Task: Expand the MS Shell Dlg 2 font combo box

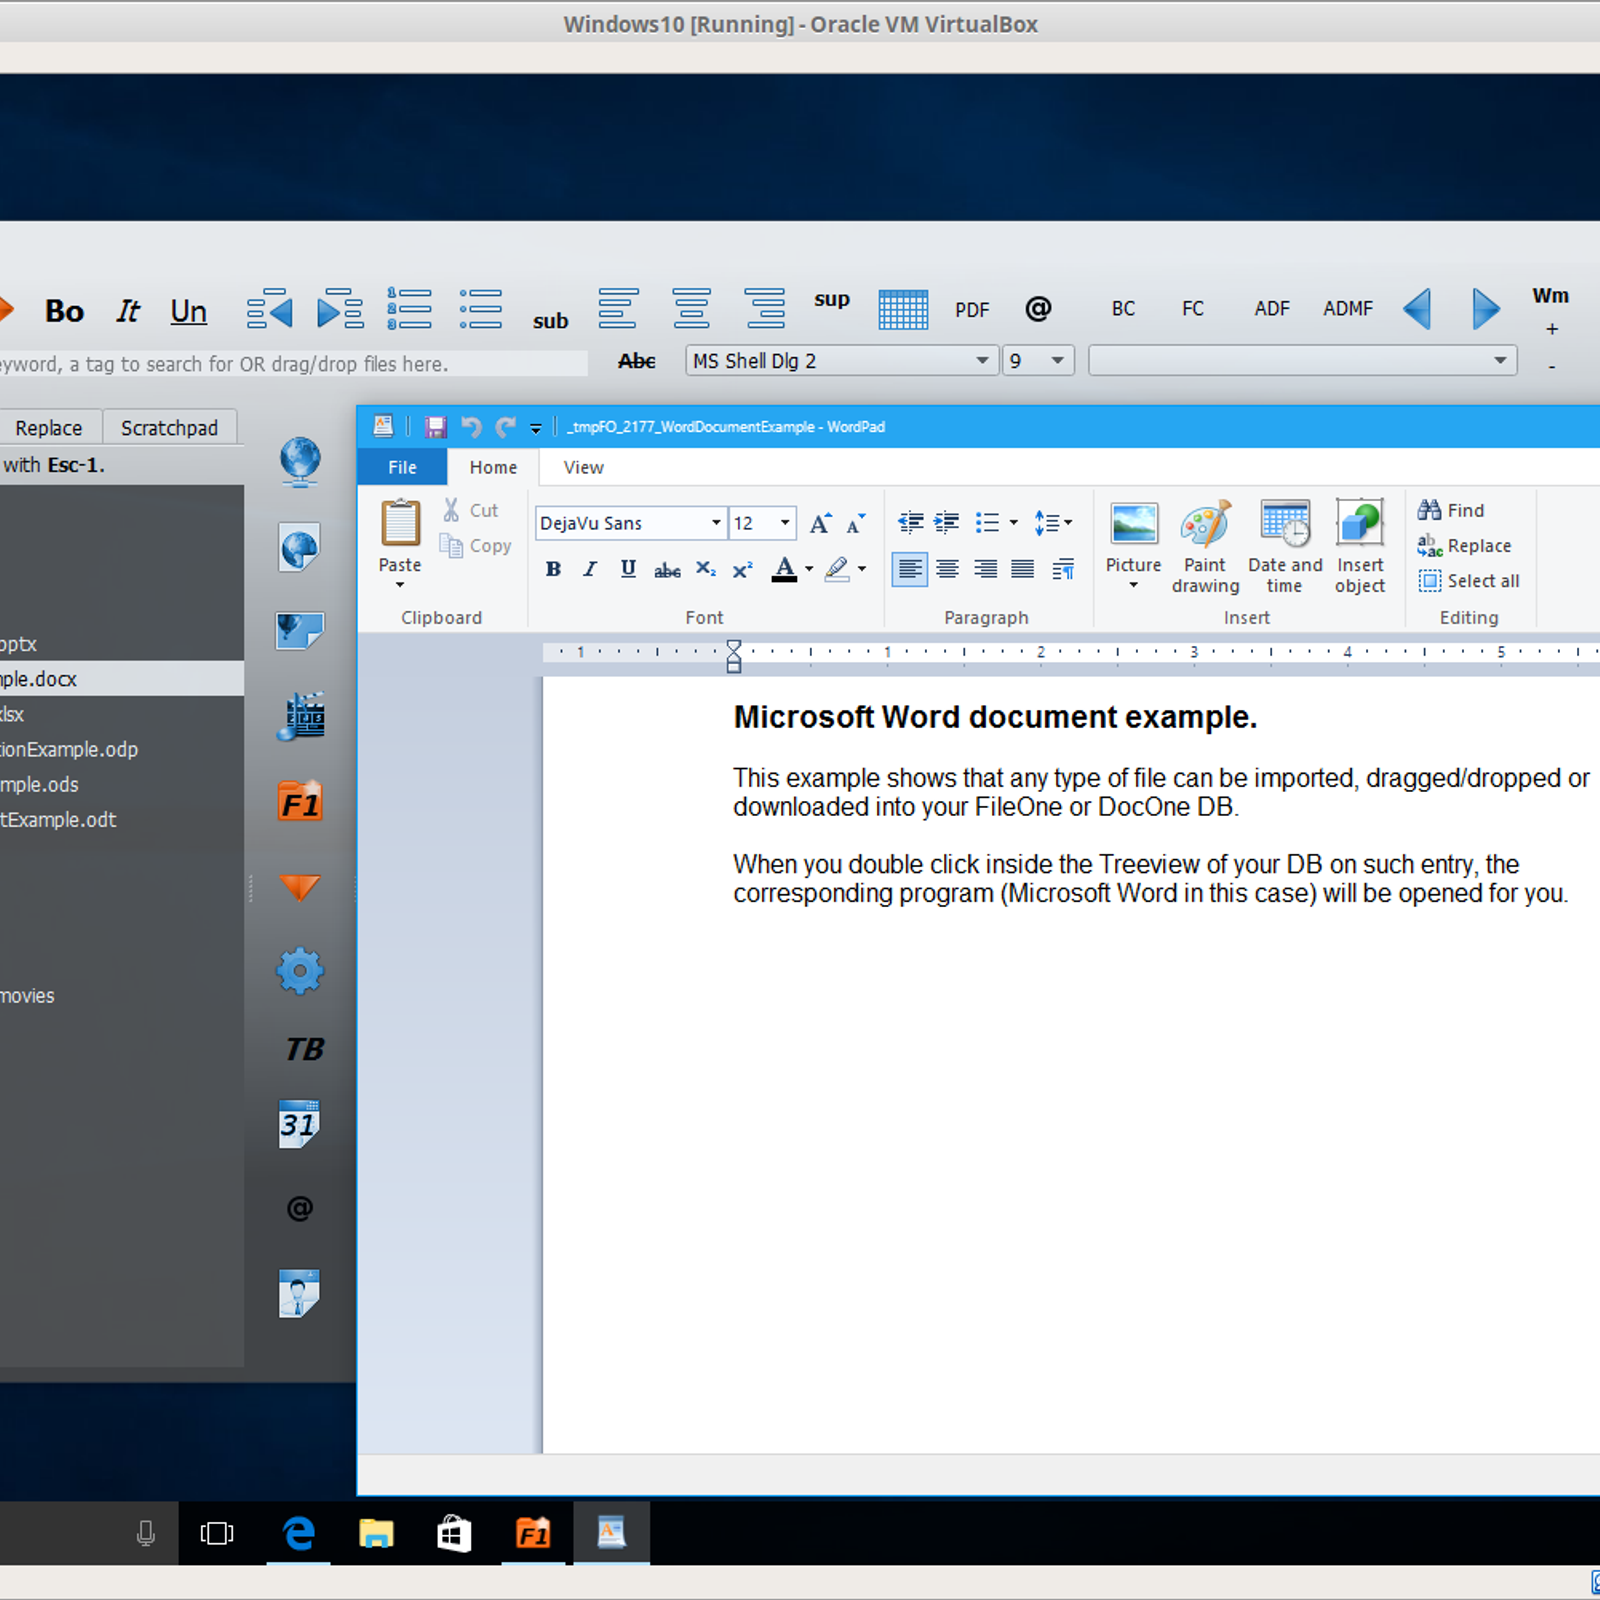Action: (982, 361)
